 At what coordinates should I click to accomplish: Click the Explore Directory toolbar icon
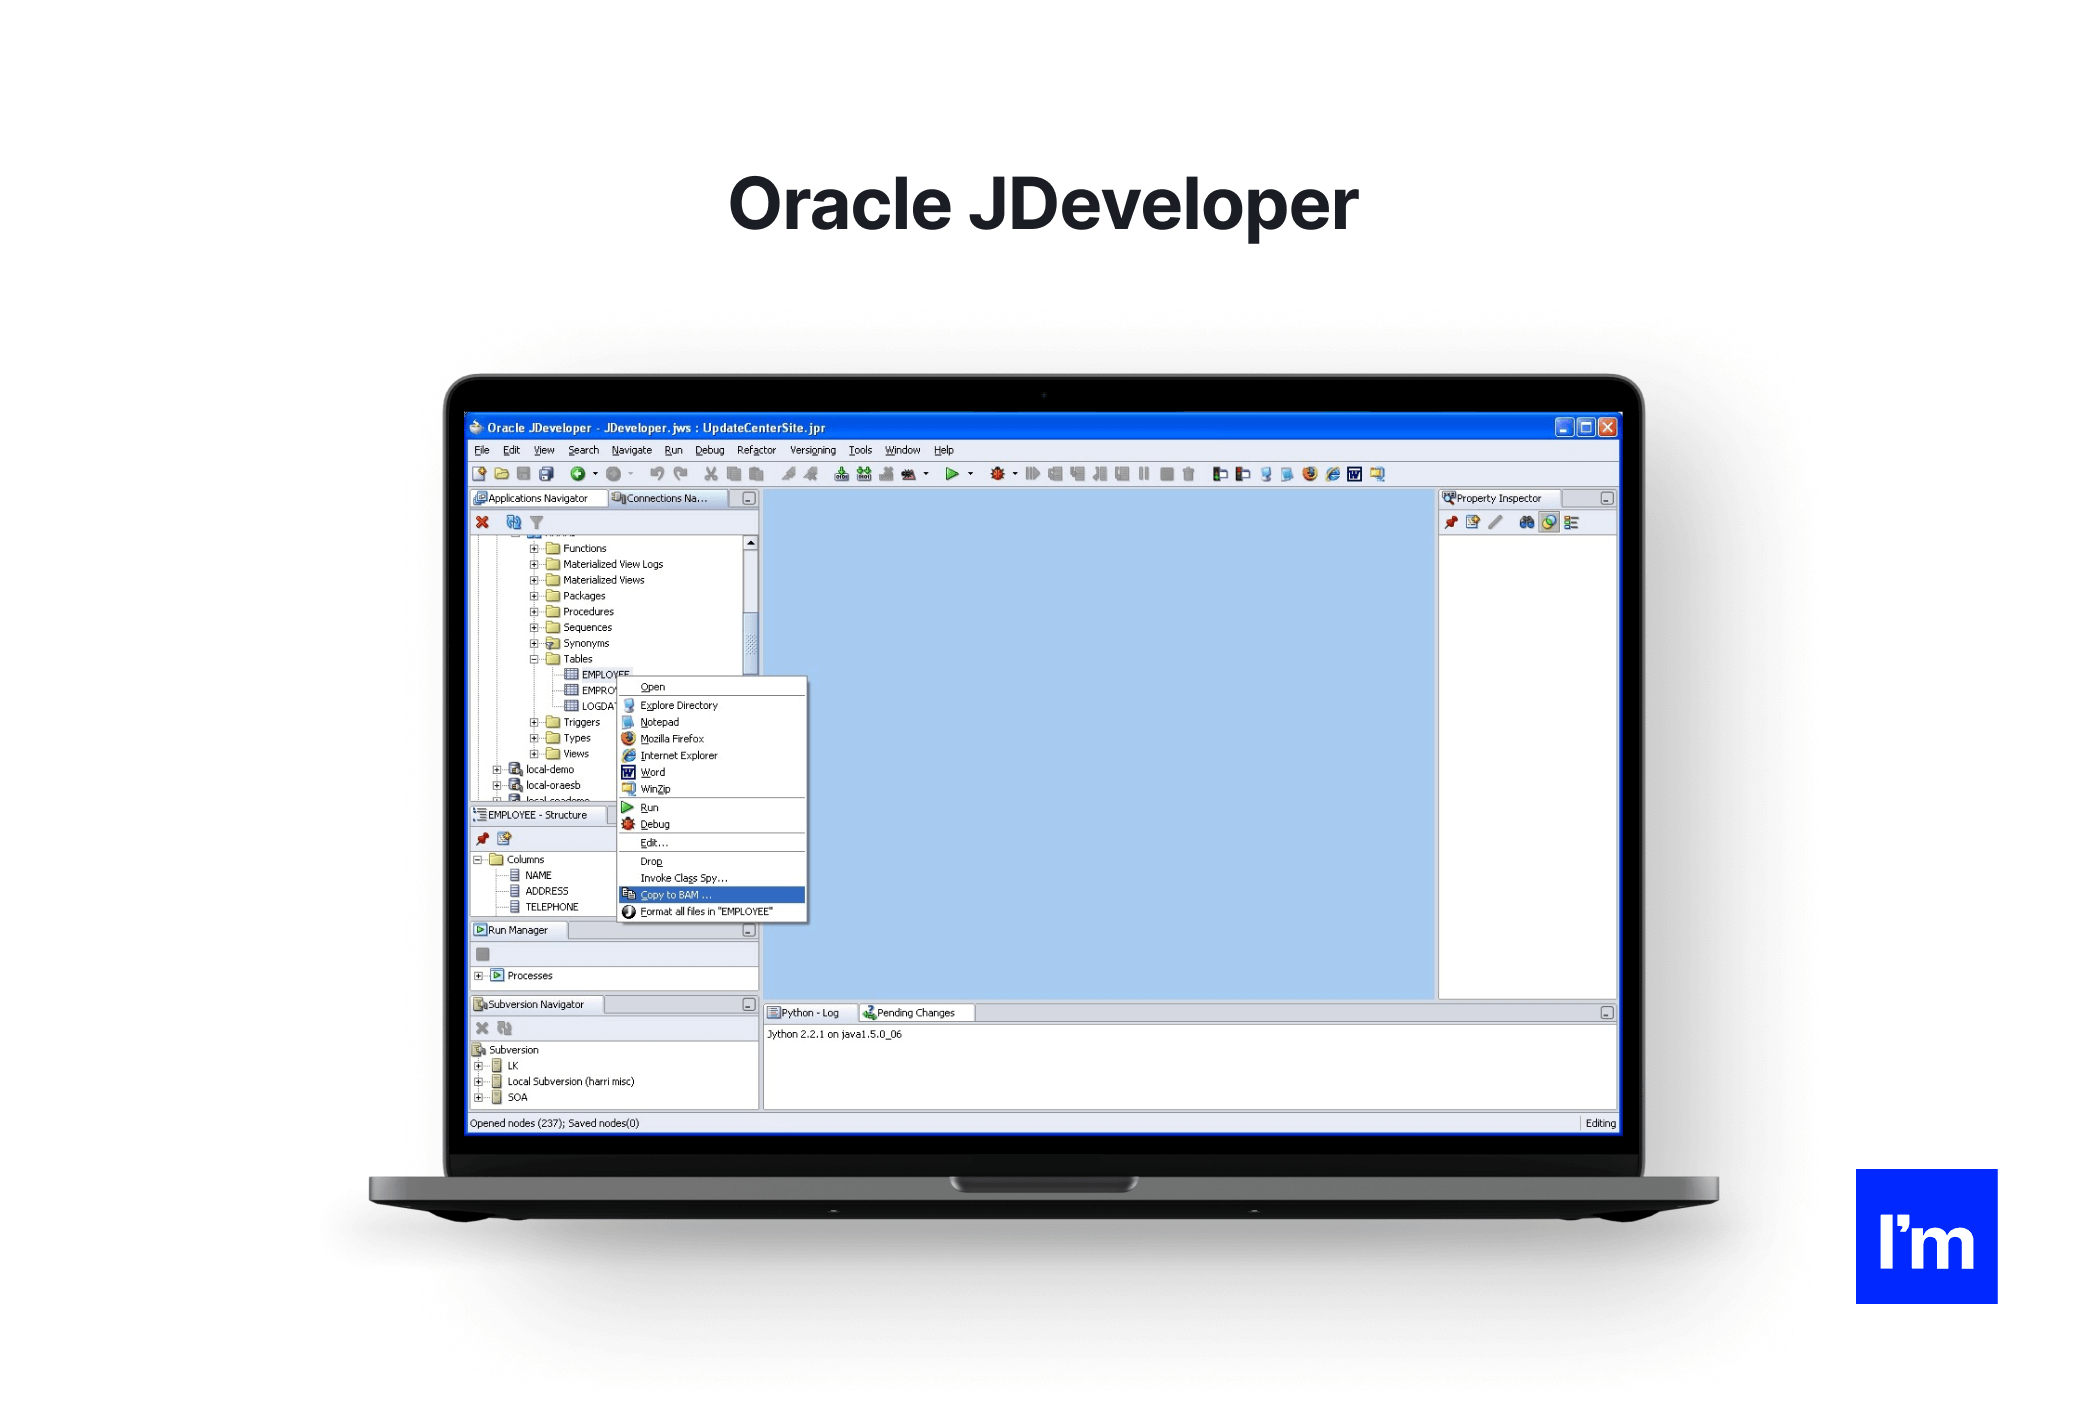(1266, 474)
